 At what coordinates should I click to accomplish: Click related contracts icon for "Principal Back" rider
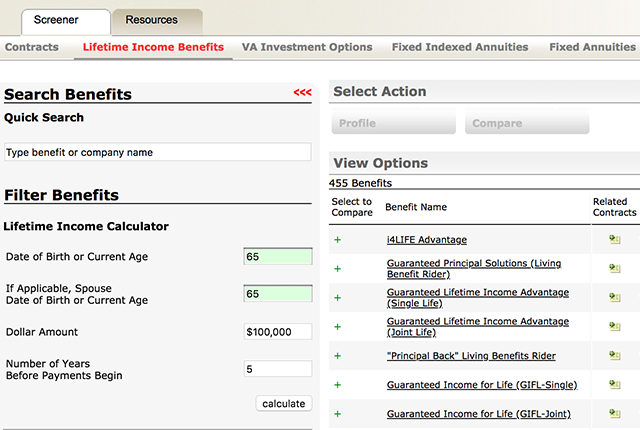(614, 356)
